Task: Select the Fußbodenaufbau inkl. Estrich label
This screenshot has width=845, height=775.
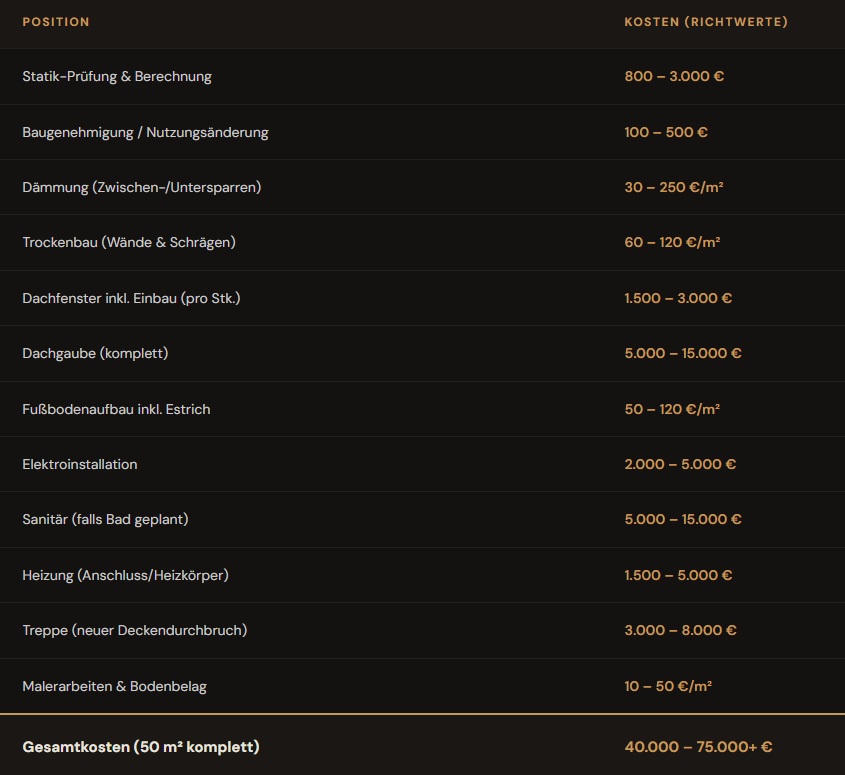Action: [116, 409]
